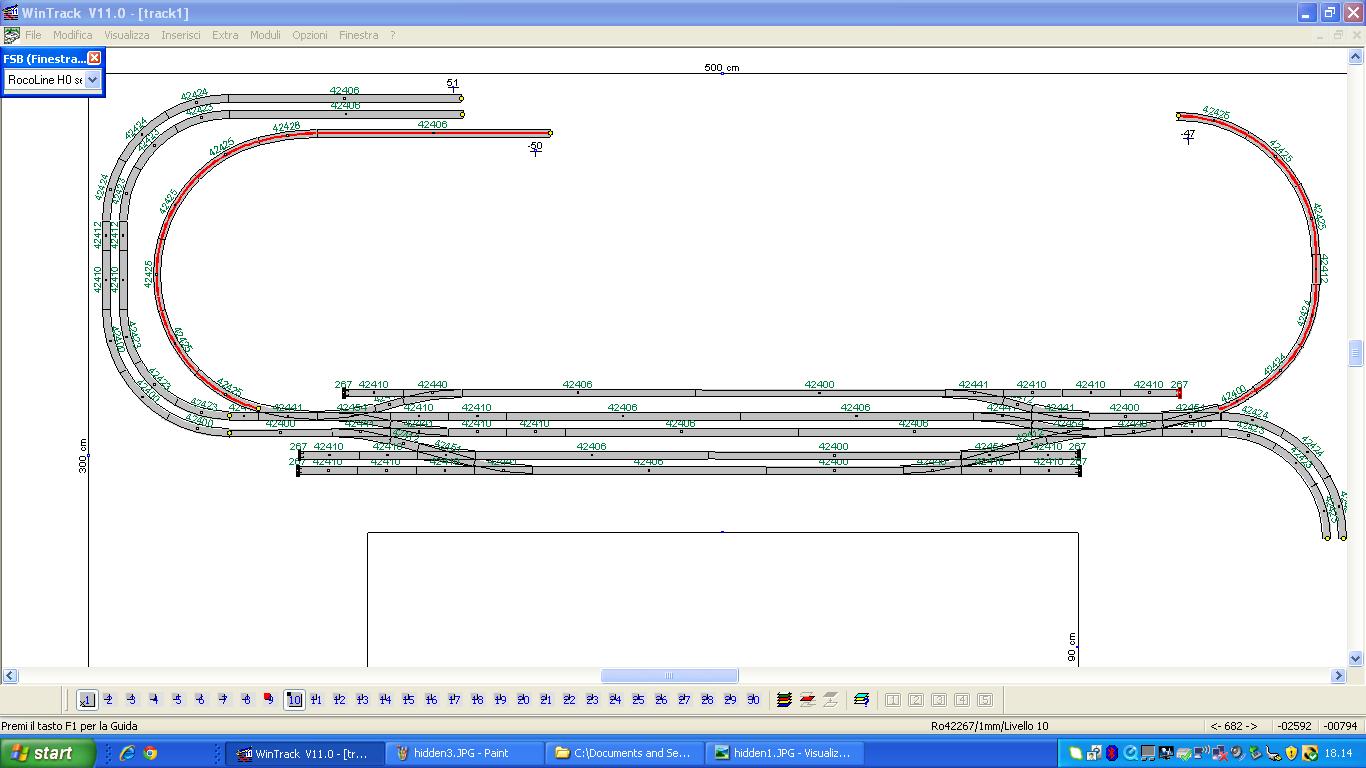Click horizontal scrollbar thumb

669,676
